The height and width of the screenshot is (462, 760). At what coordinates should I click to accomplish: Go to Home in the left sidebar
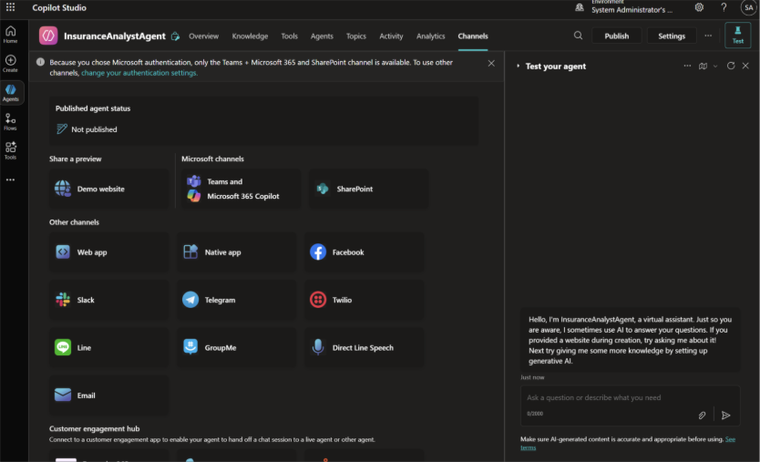(10, 34)
